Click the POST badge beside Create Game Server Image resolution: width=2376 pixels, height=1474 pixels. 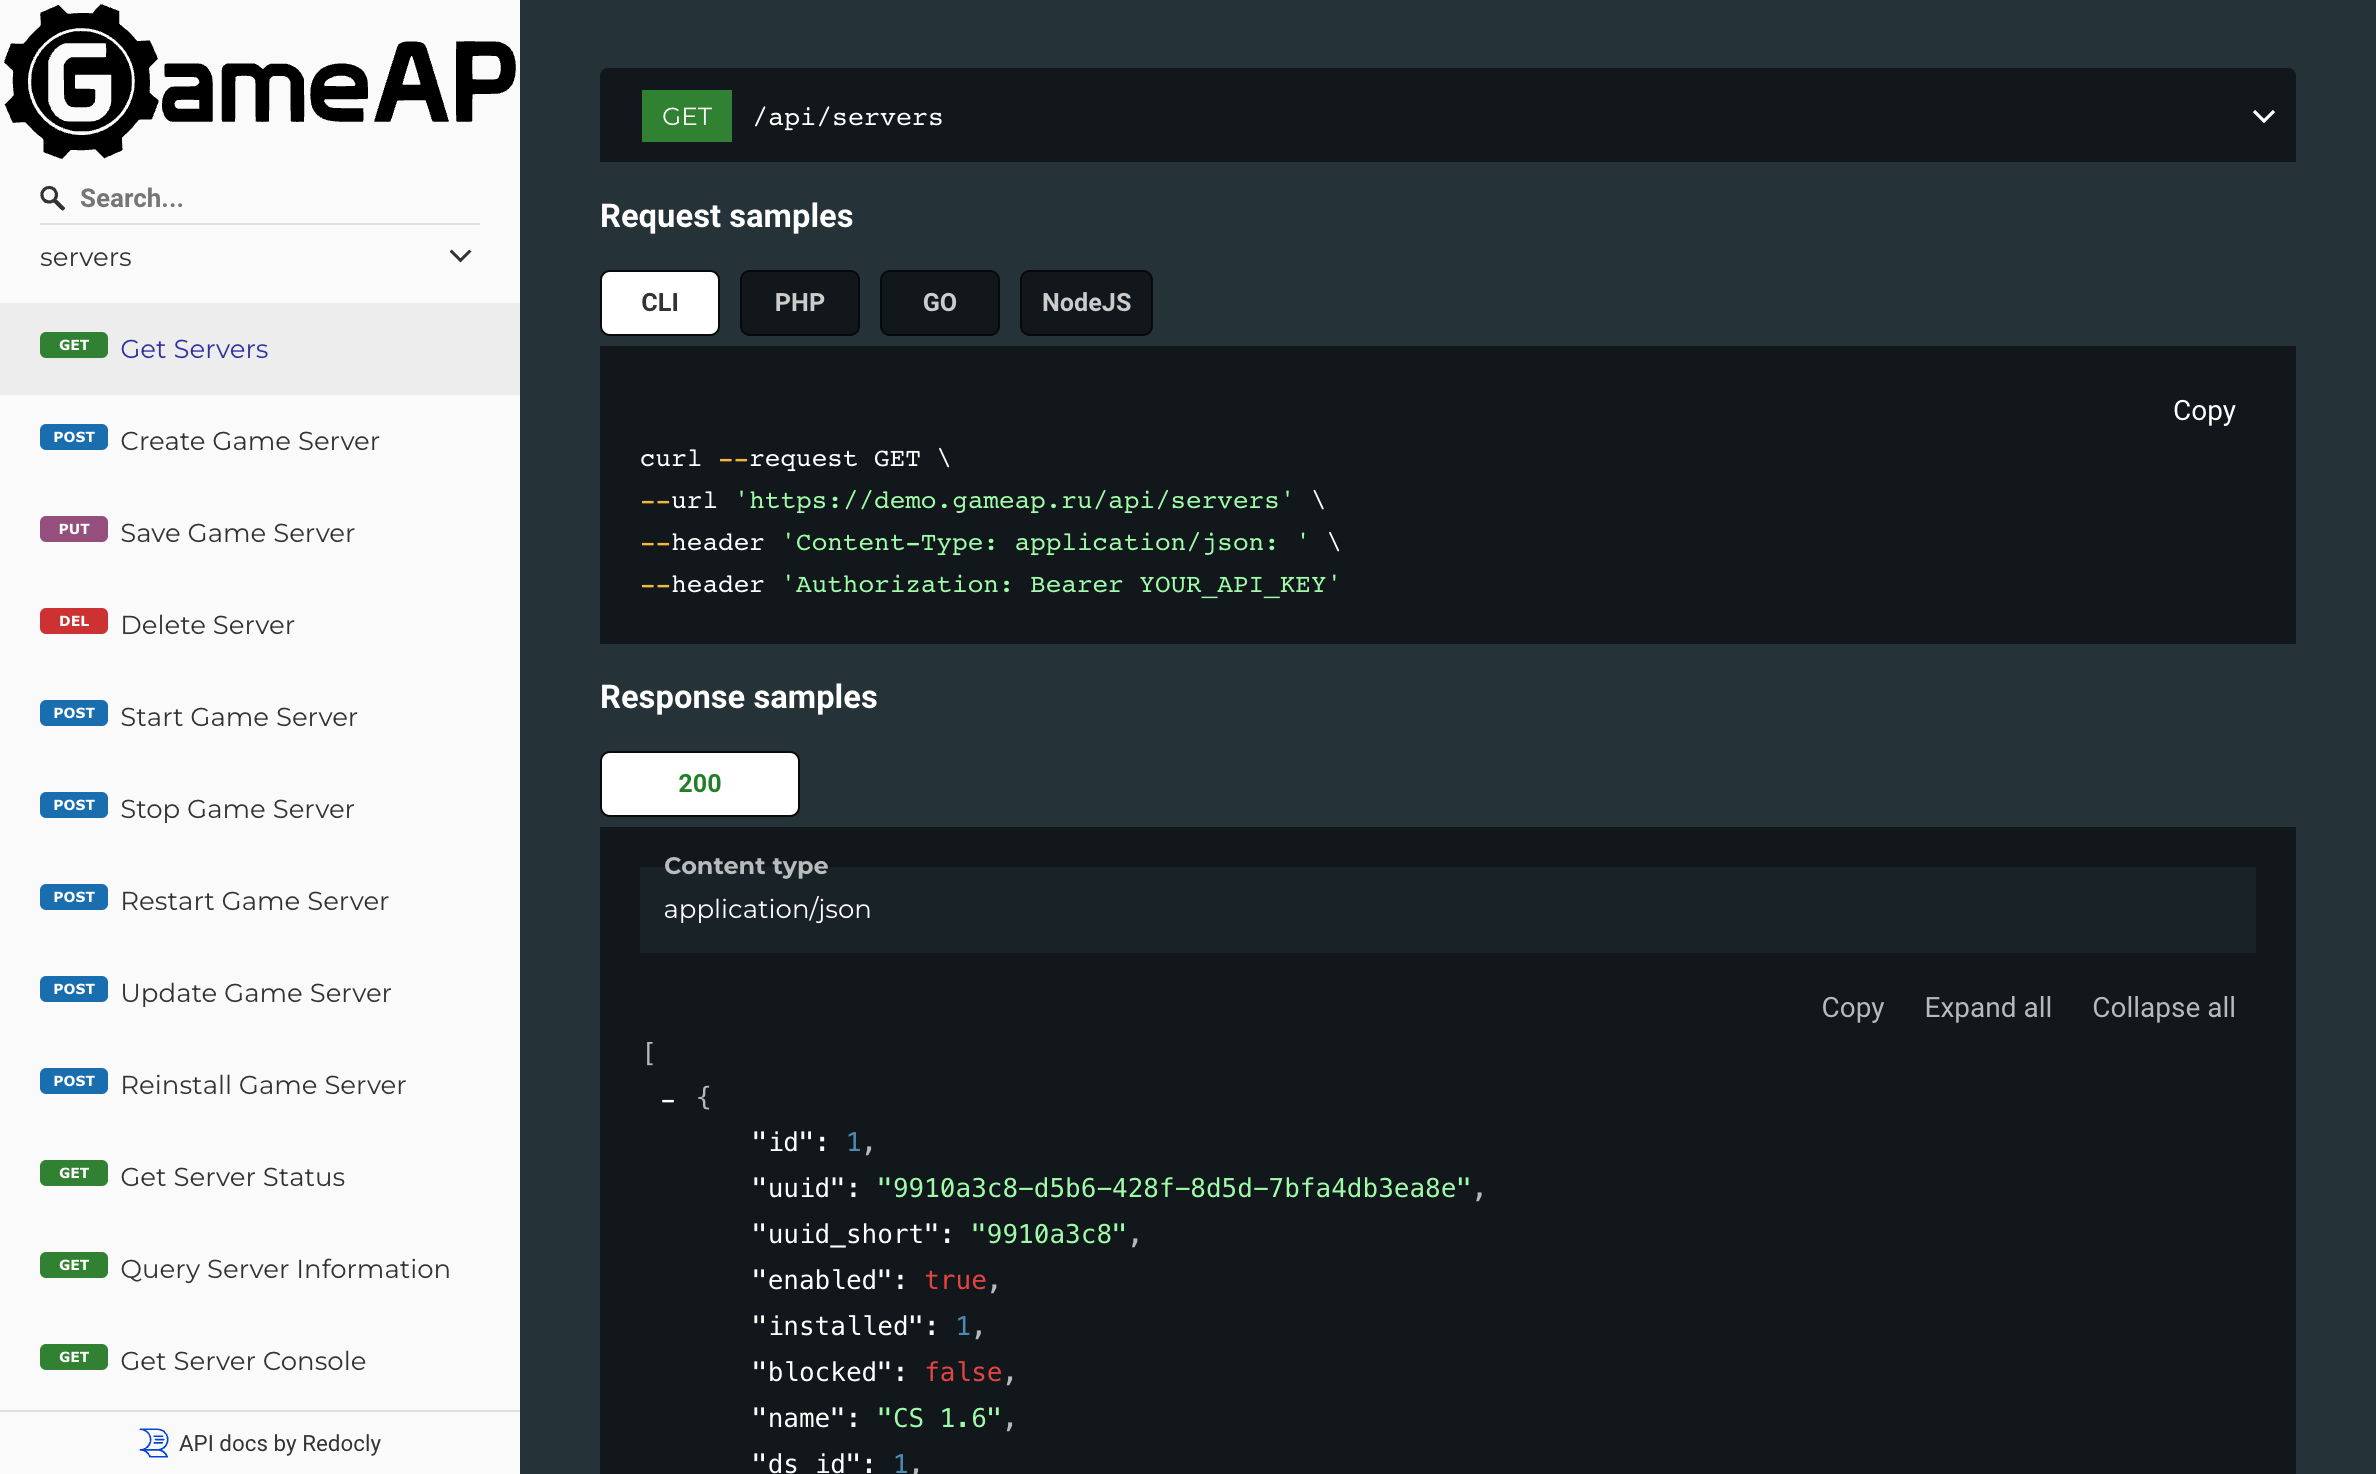pos(73,437)
